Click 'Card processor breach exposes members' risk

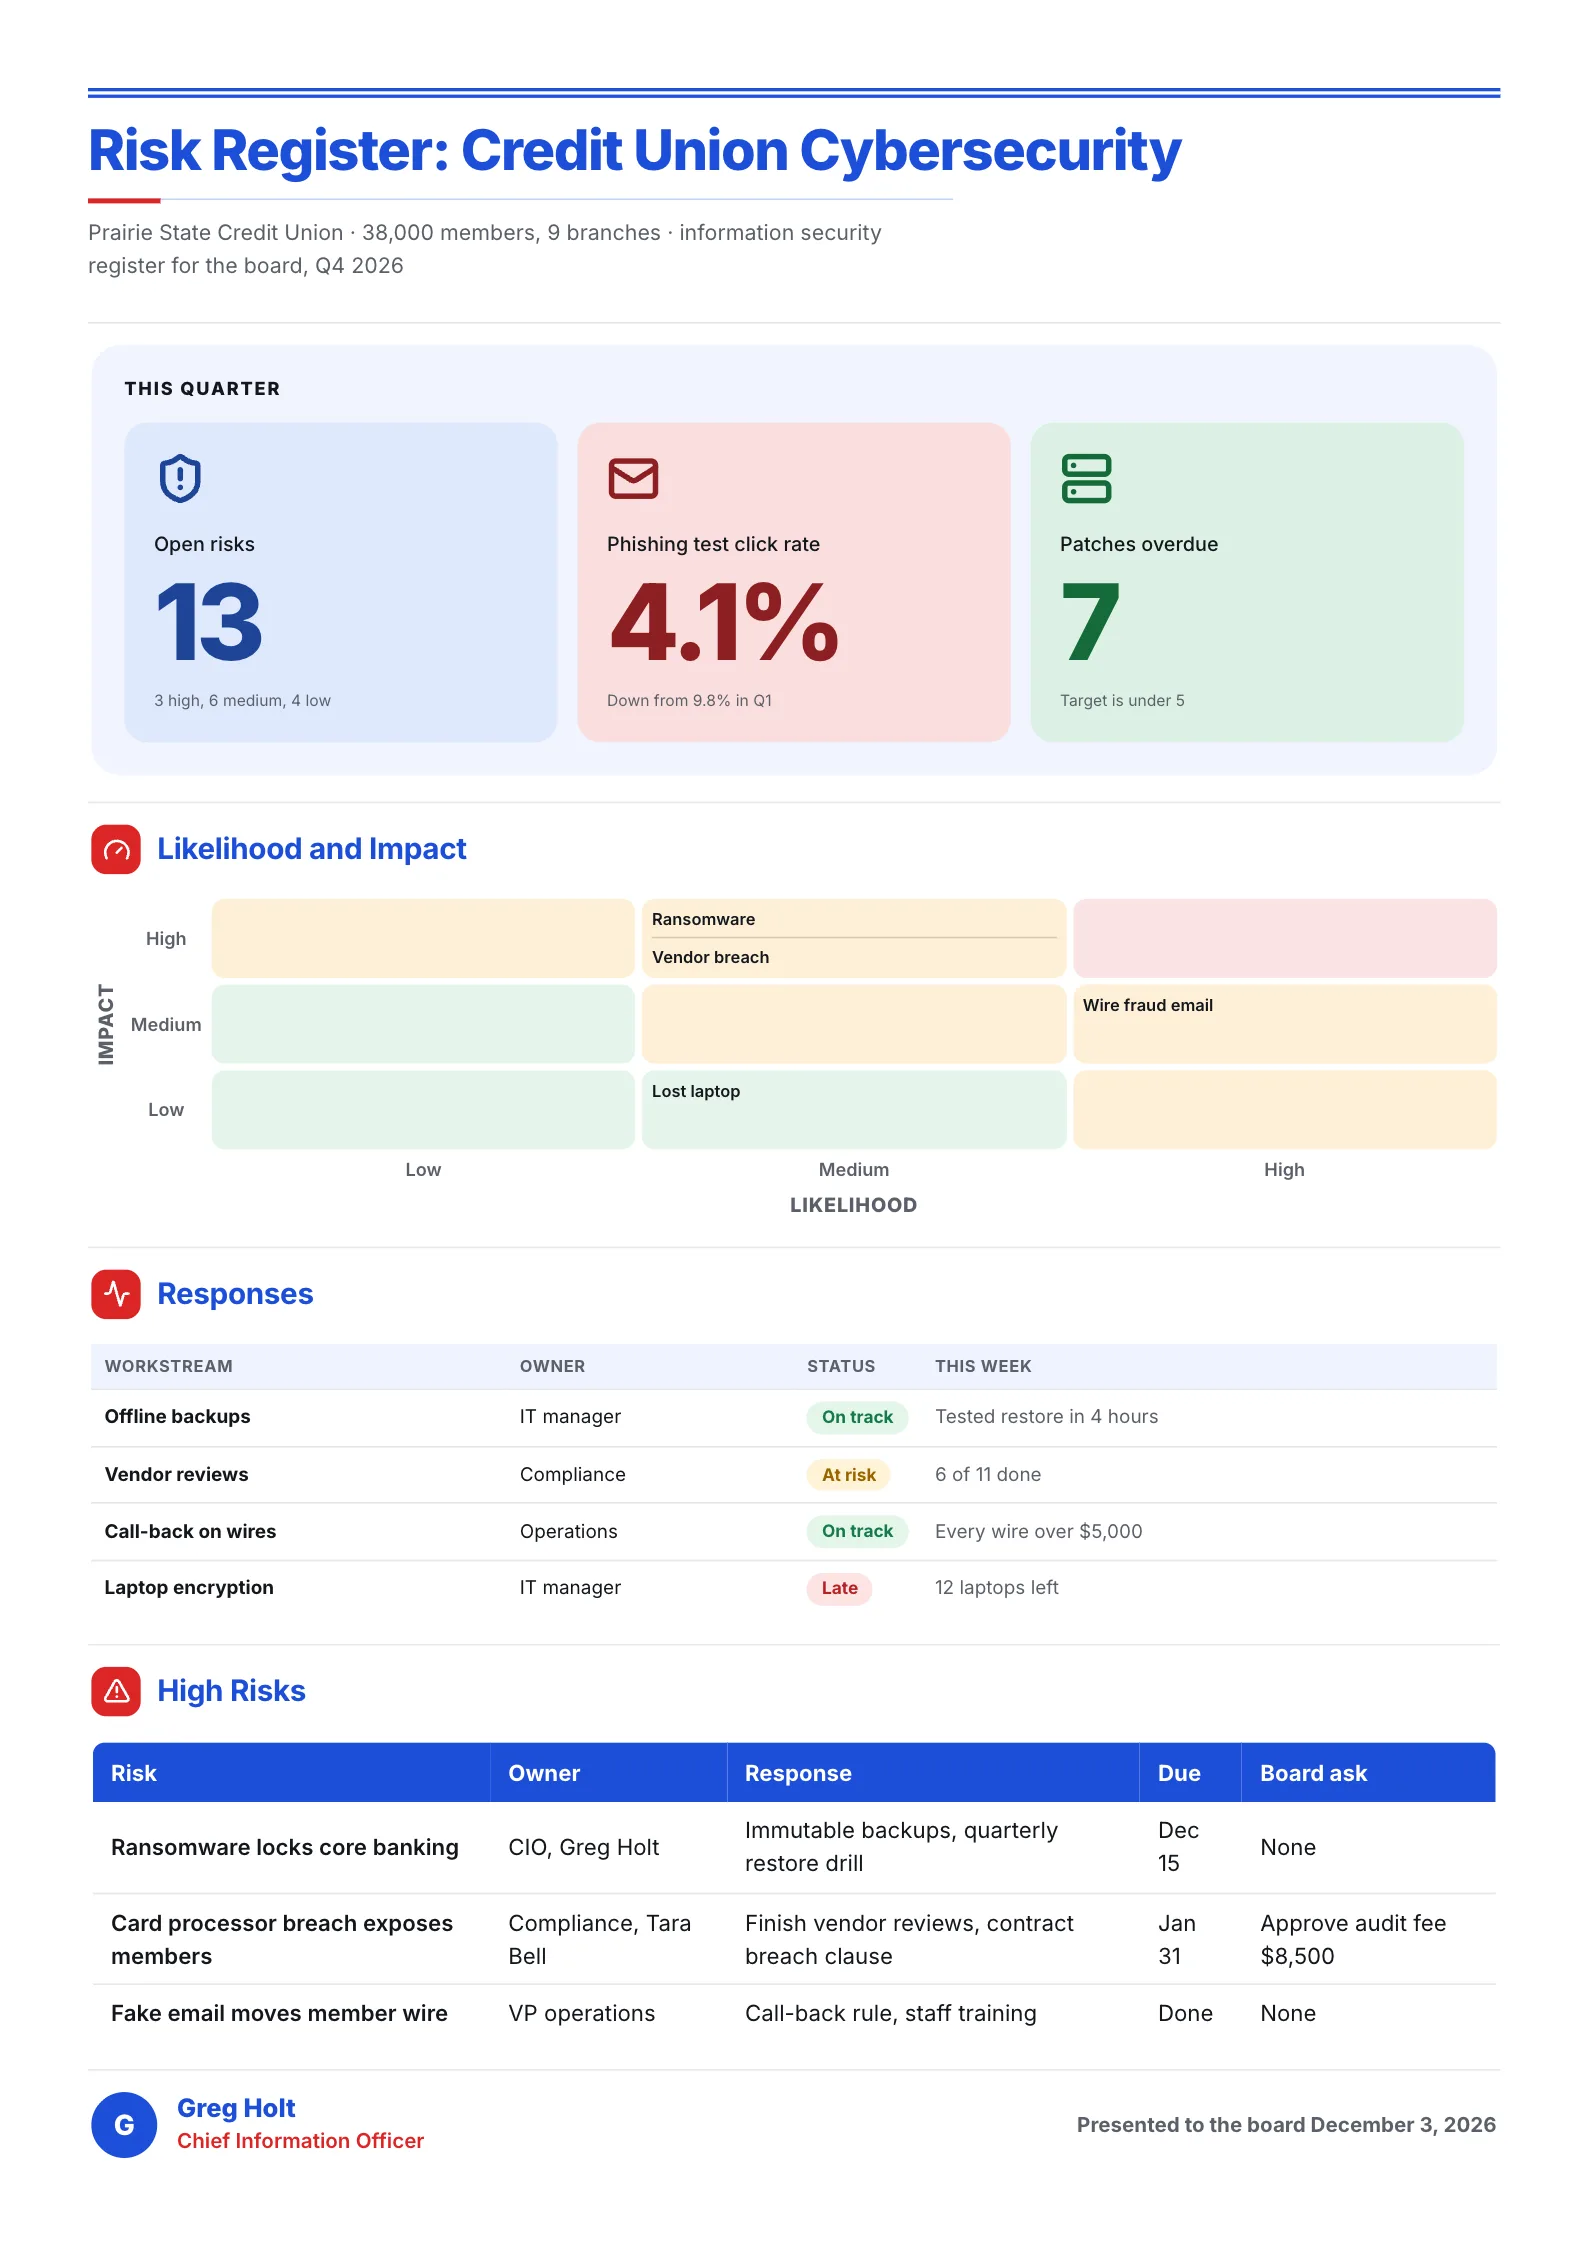282,1940
